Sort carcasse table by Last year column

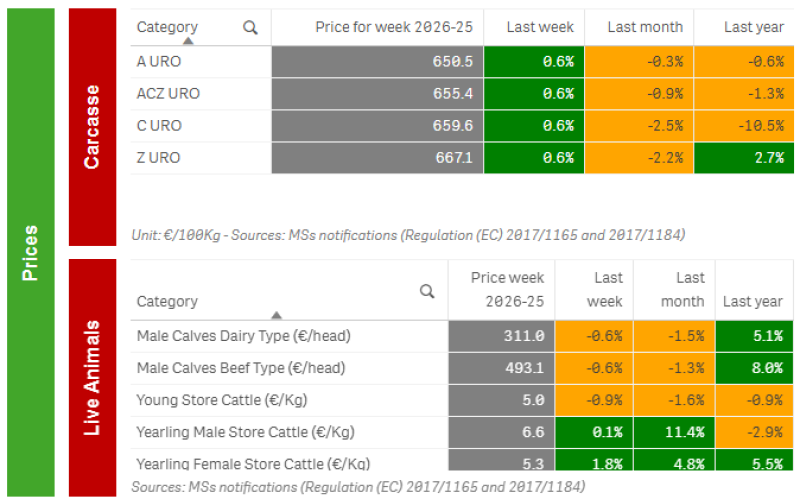pyautogui.click(x=754, y=27)
